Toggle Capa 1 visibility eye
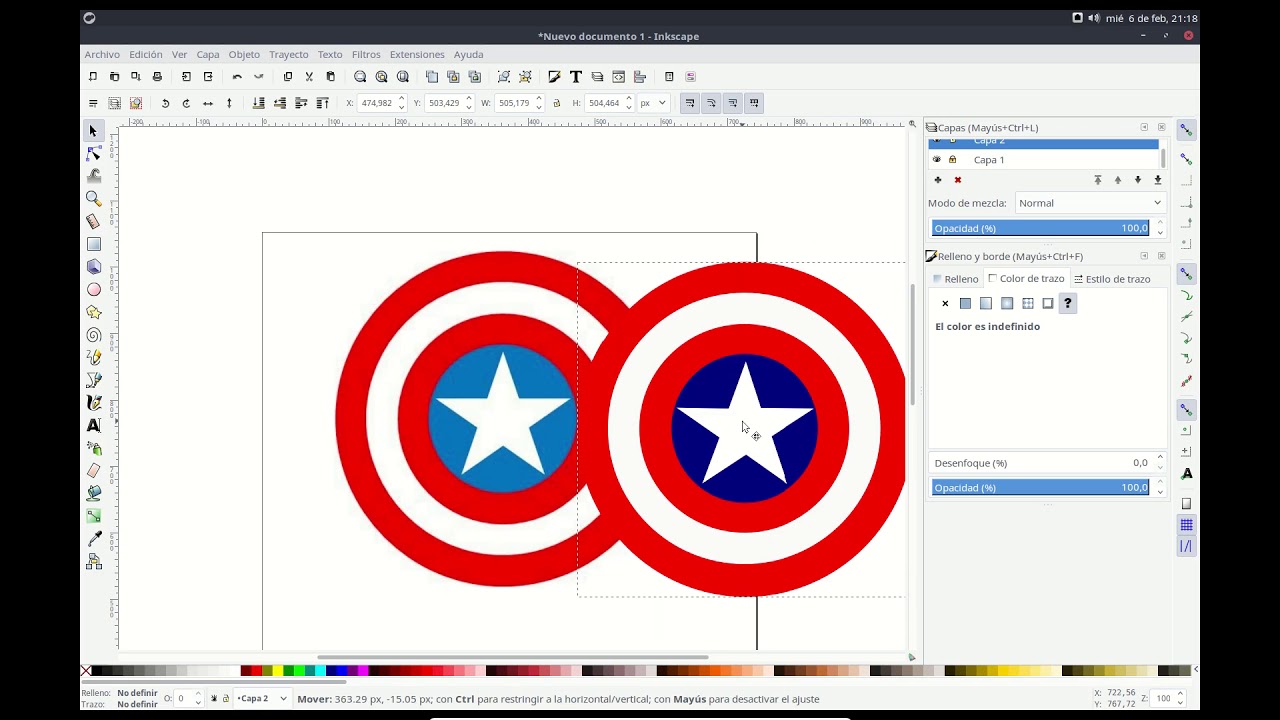This screenshot has width=1280, height=720. pos(937,159)
